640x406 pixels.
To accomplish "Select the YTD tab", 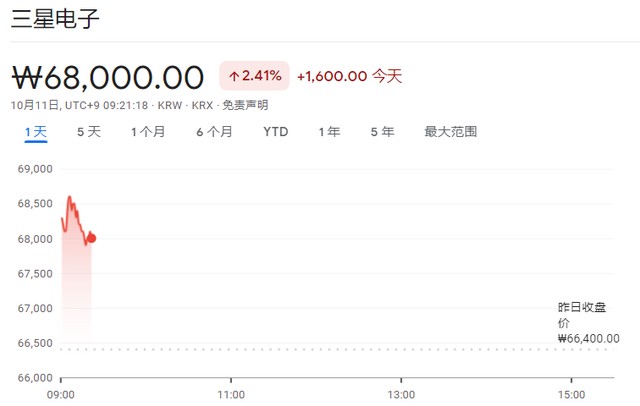I will point(276,131).
